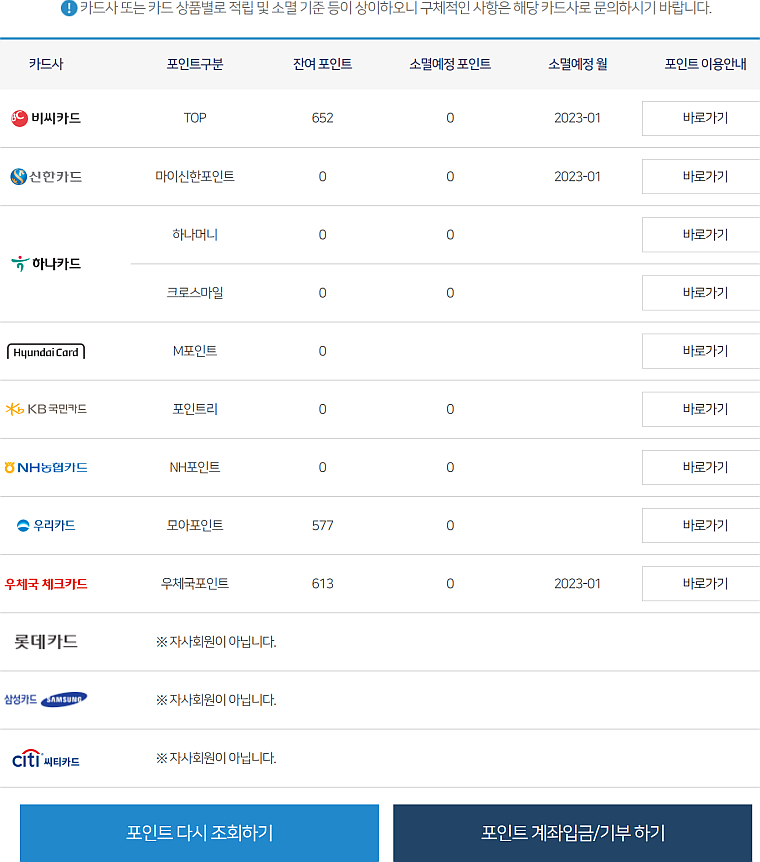Open 바로가기 for Hyundai M포인트
Viewport: 760px width, 862px height.
pyautogui.click(x=704, y=350)
